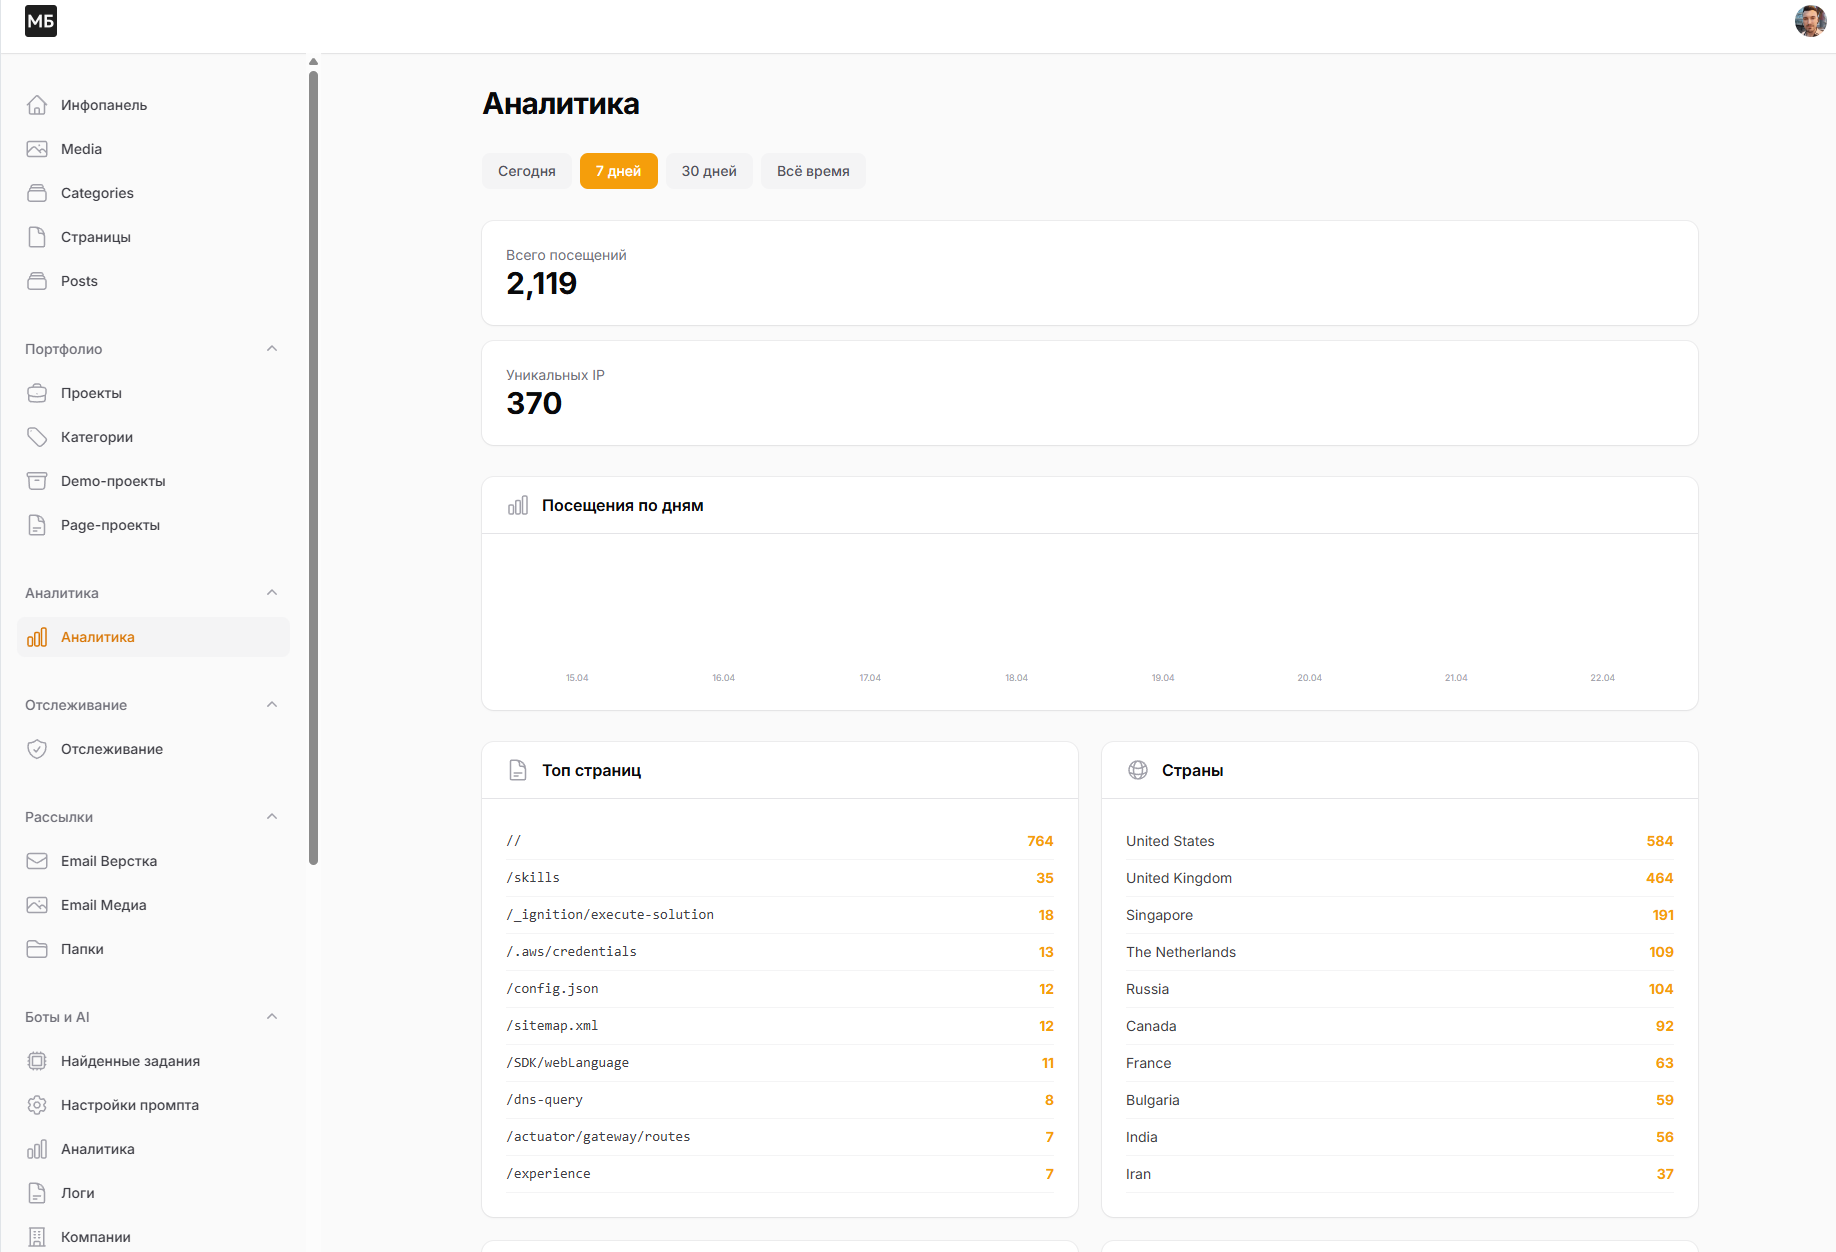The width and height of the screenshot is (1836, 1252).
Task: Click the Найденные задания chip icon
Action: coord(37,1061)
